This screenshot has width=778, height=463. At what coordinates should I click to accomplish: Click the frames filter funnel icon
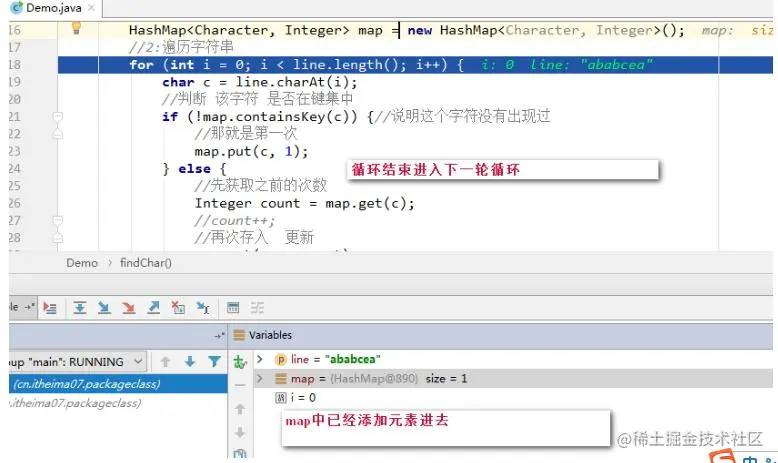(x=214, y=362)
